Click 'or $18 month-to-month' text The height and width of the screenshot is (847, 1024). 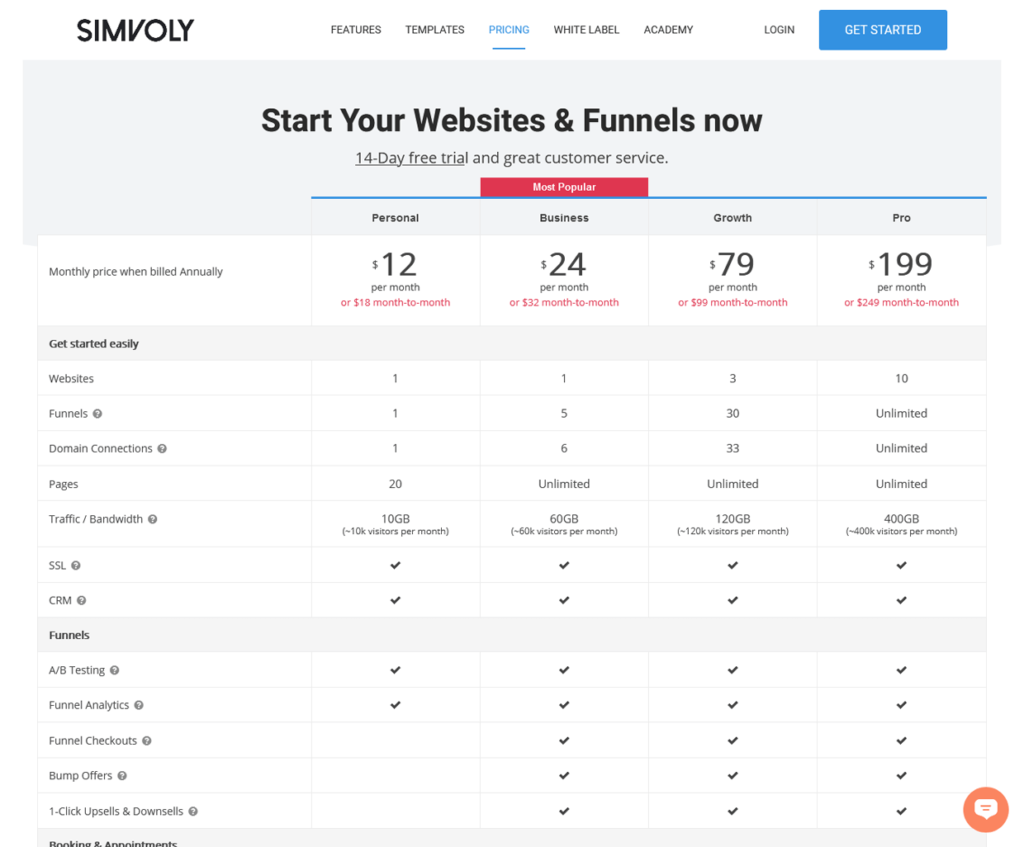[x=395, y=302]
